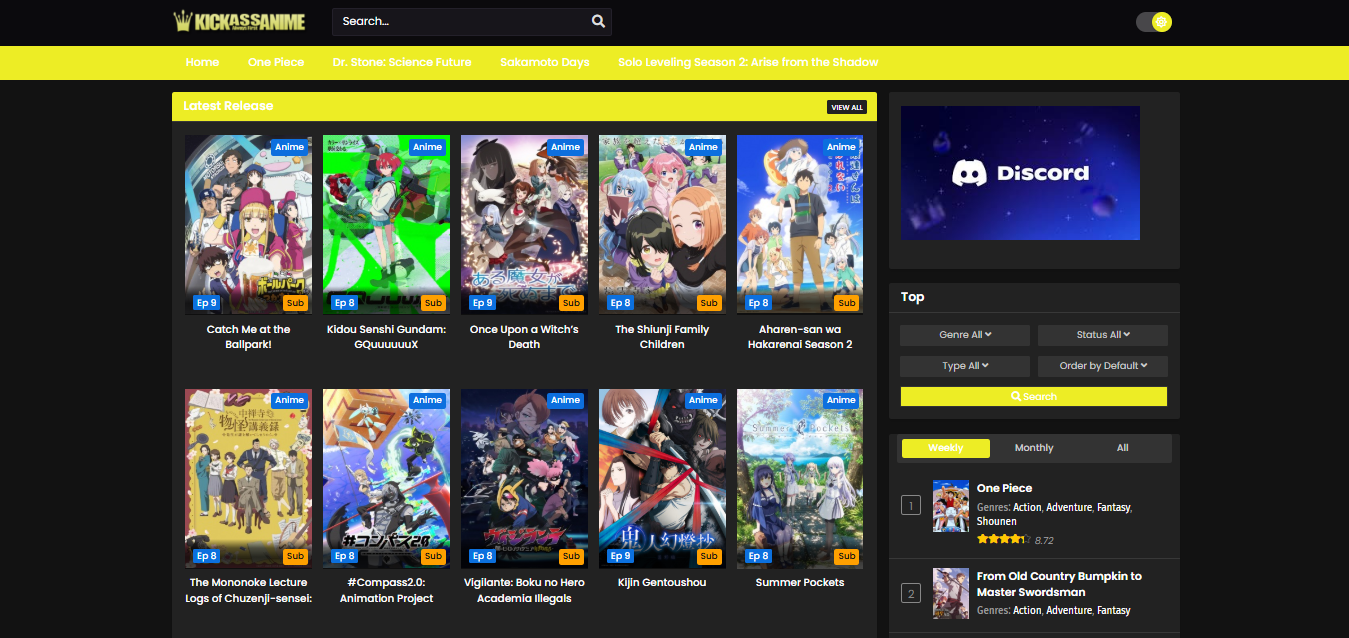Click the title Kijin Gentoushou
1349x638 pixels.
pyautogui.click(x=662, y=583)
